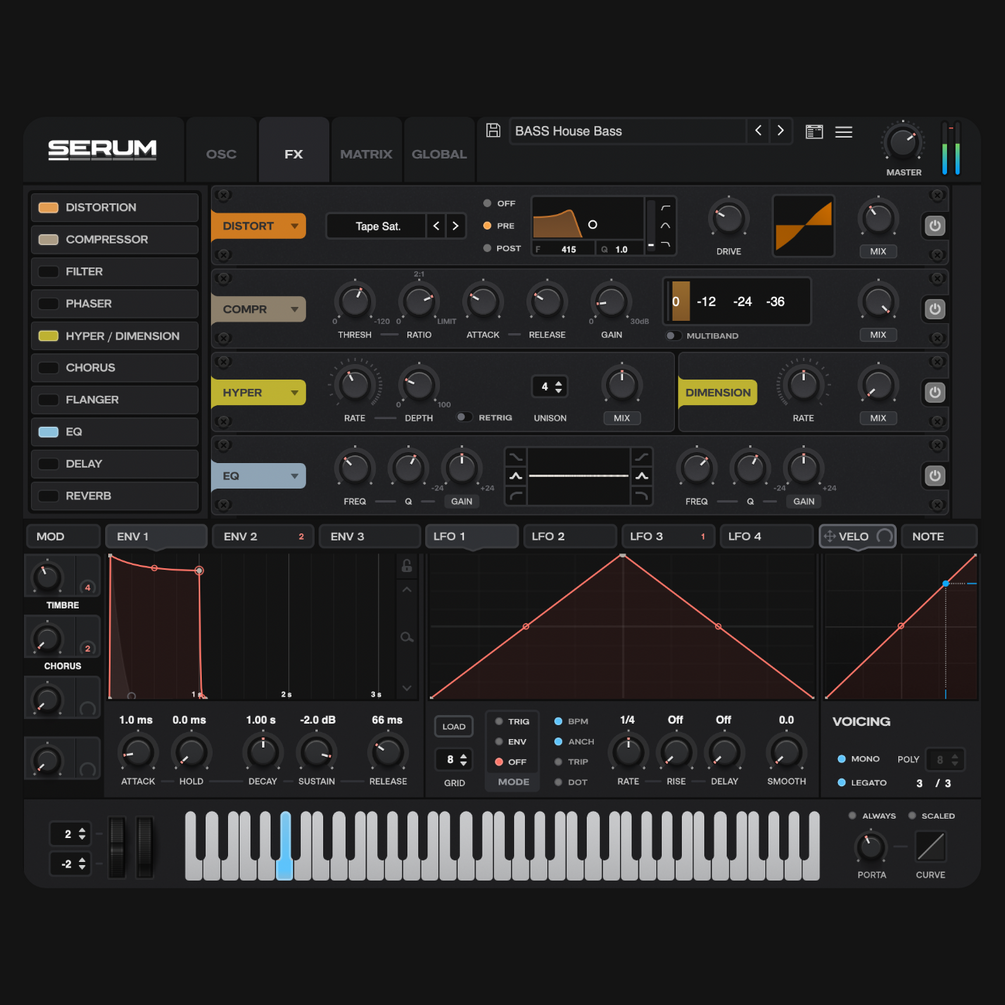Set LFO mode to ENV
This screenshot has height=1005, width=1005.
coord(510,742)
